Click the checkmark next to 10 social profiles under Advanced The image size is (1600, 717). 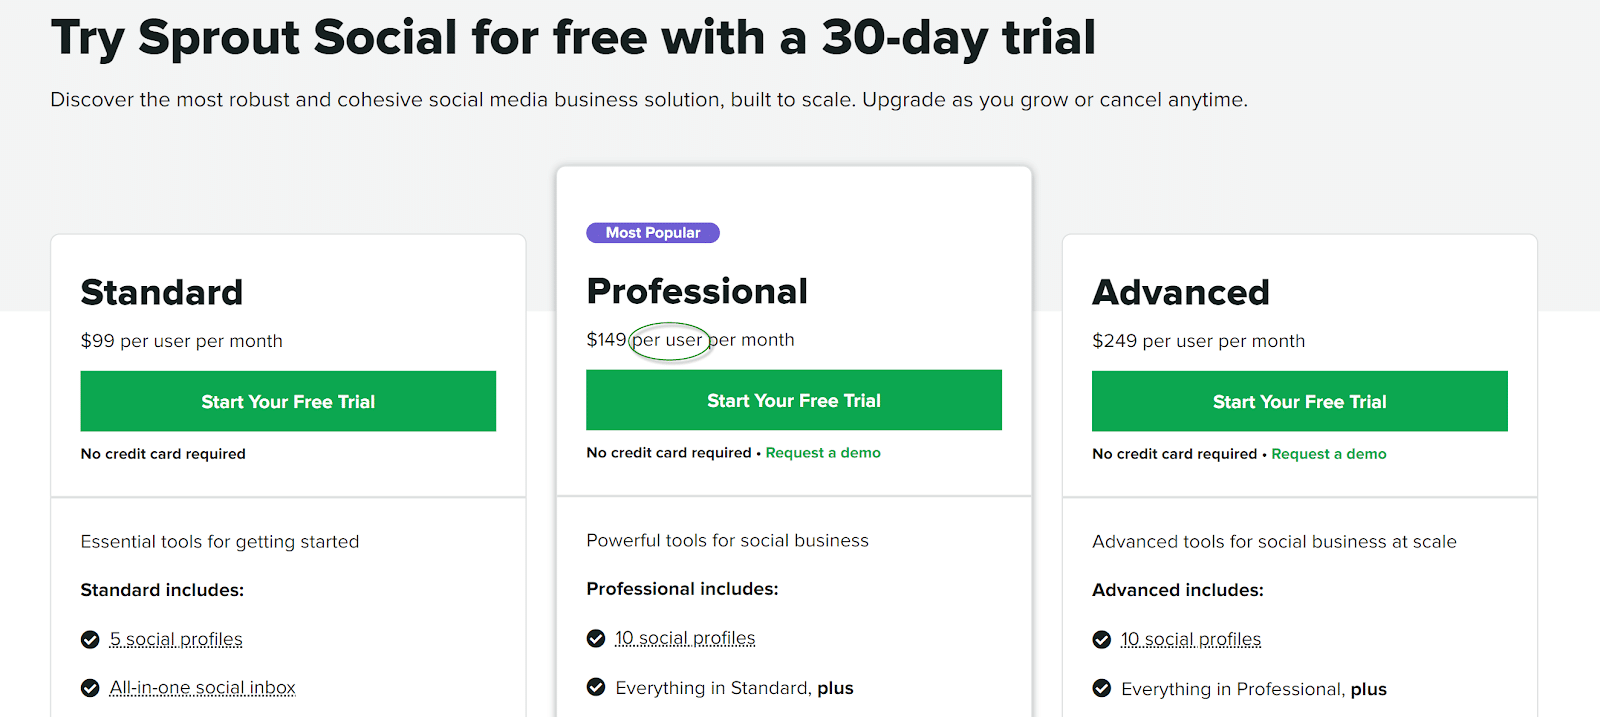[x=1102, y=638]
